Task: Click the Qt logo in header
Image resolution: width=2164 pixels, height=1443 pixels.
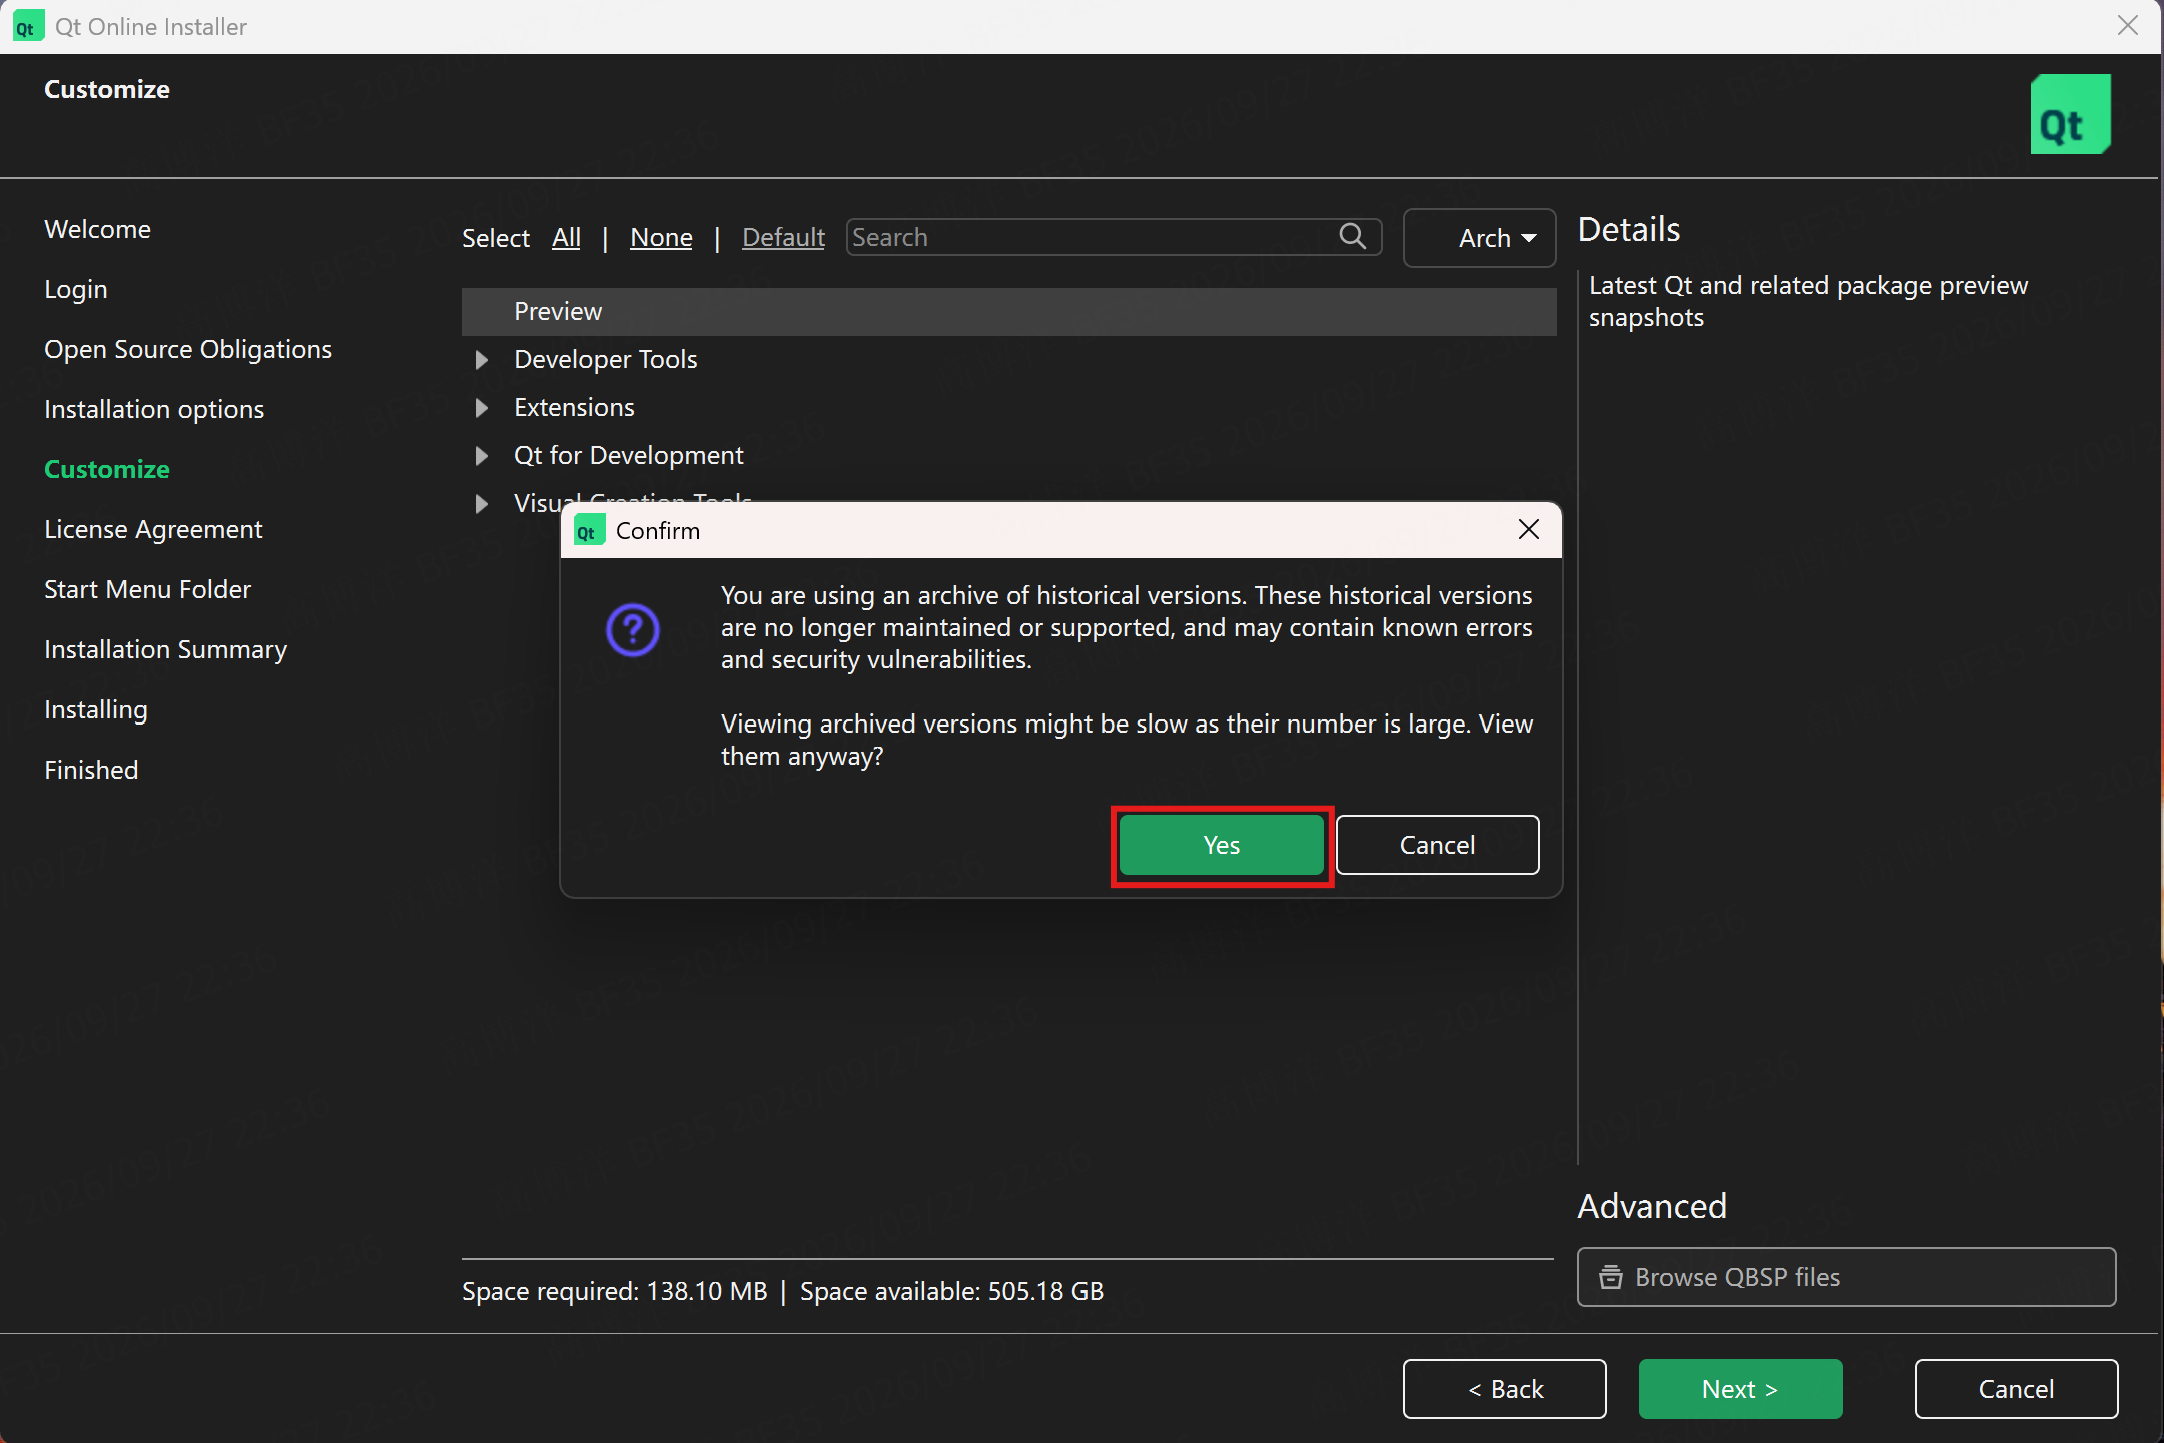Action: coord(2070,114)
